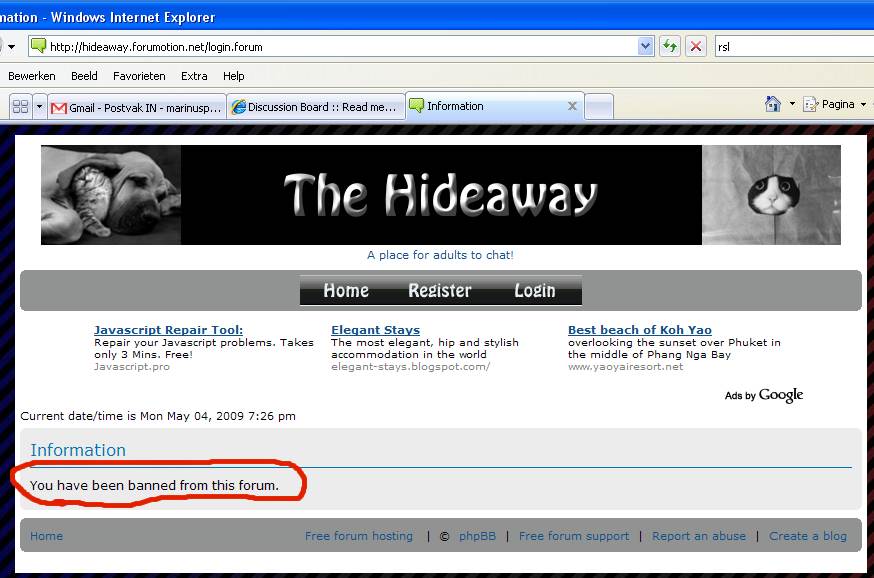874x578 pixels.
Task: Open the Extra menu
Action: click(x=194, y=76)
